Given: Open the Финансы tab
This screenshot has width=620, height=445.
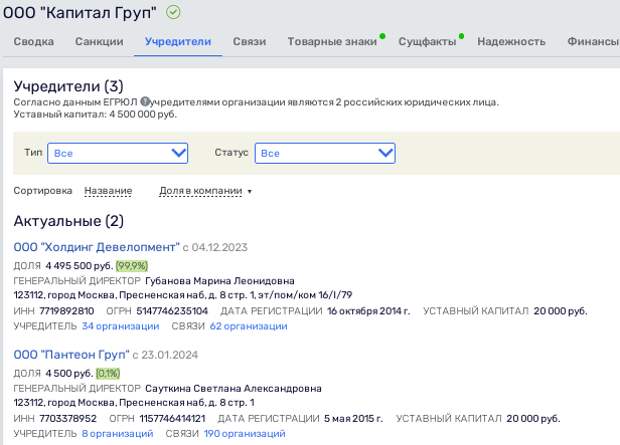Looking at the screenshot, I should click(x=593, y=42).
